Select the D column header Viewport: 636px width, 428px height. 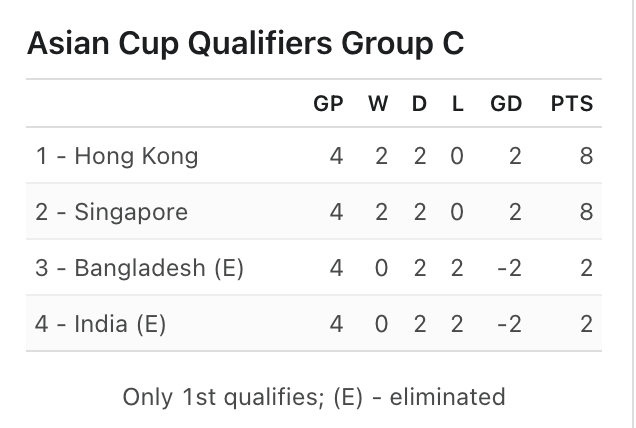pyautogui.click(x=419, y=104)
